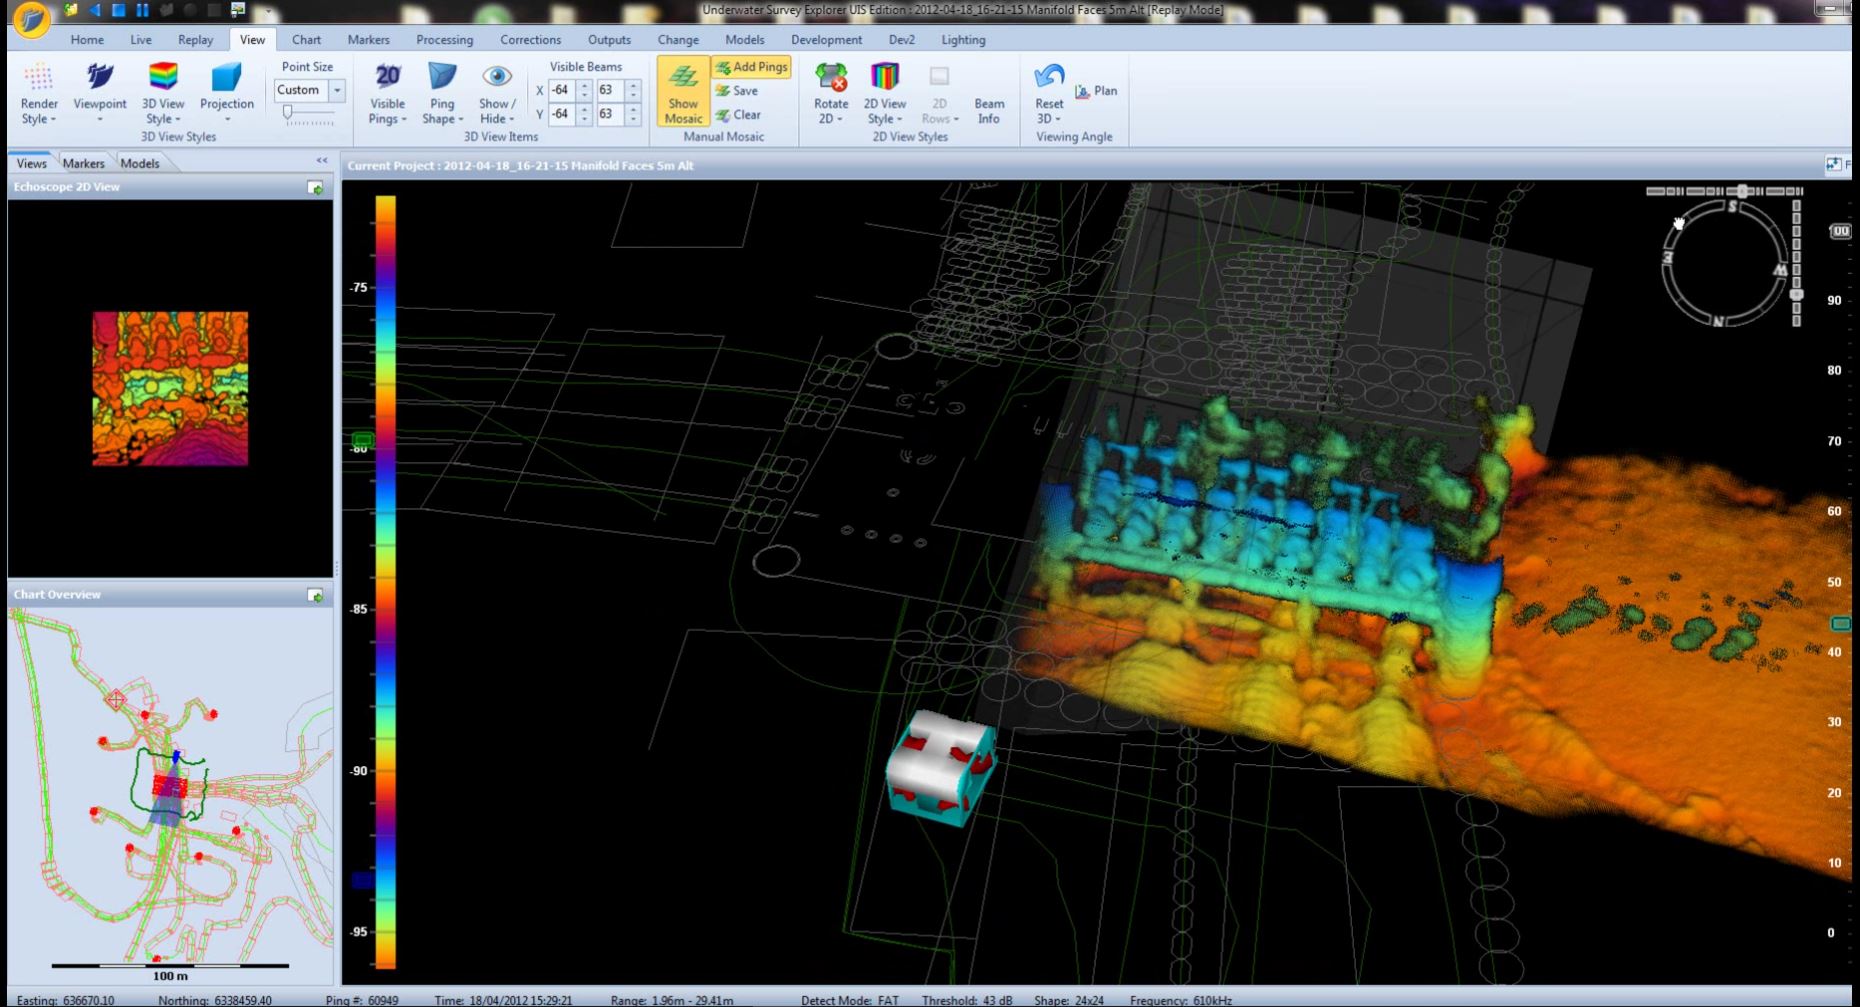The width and height of the screenshot is (1860, 1007).
Task: Expand the Point Size Custom dropdown
Action: pos(337,90)
